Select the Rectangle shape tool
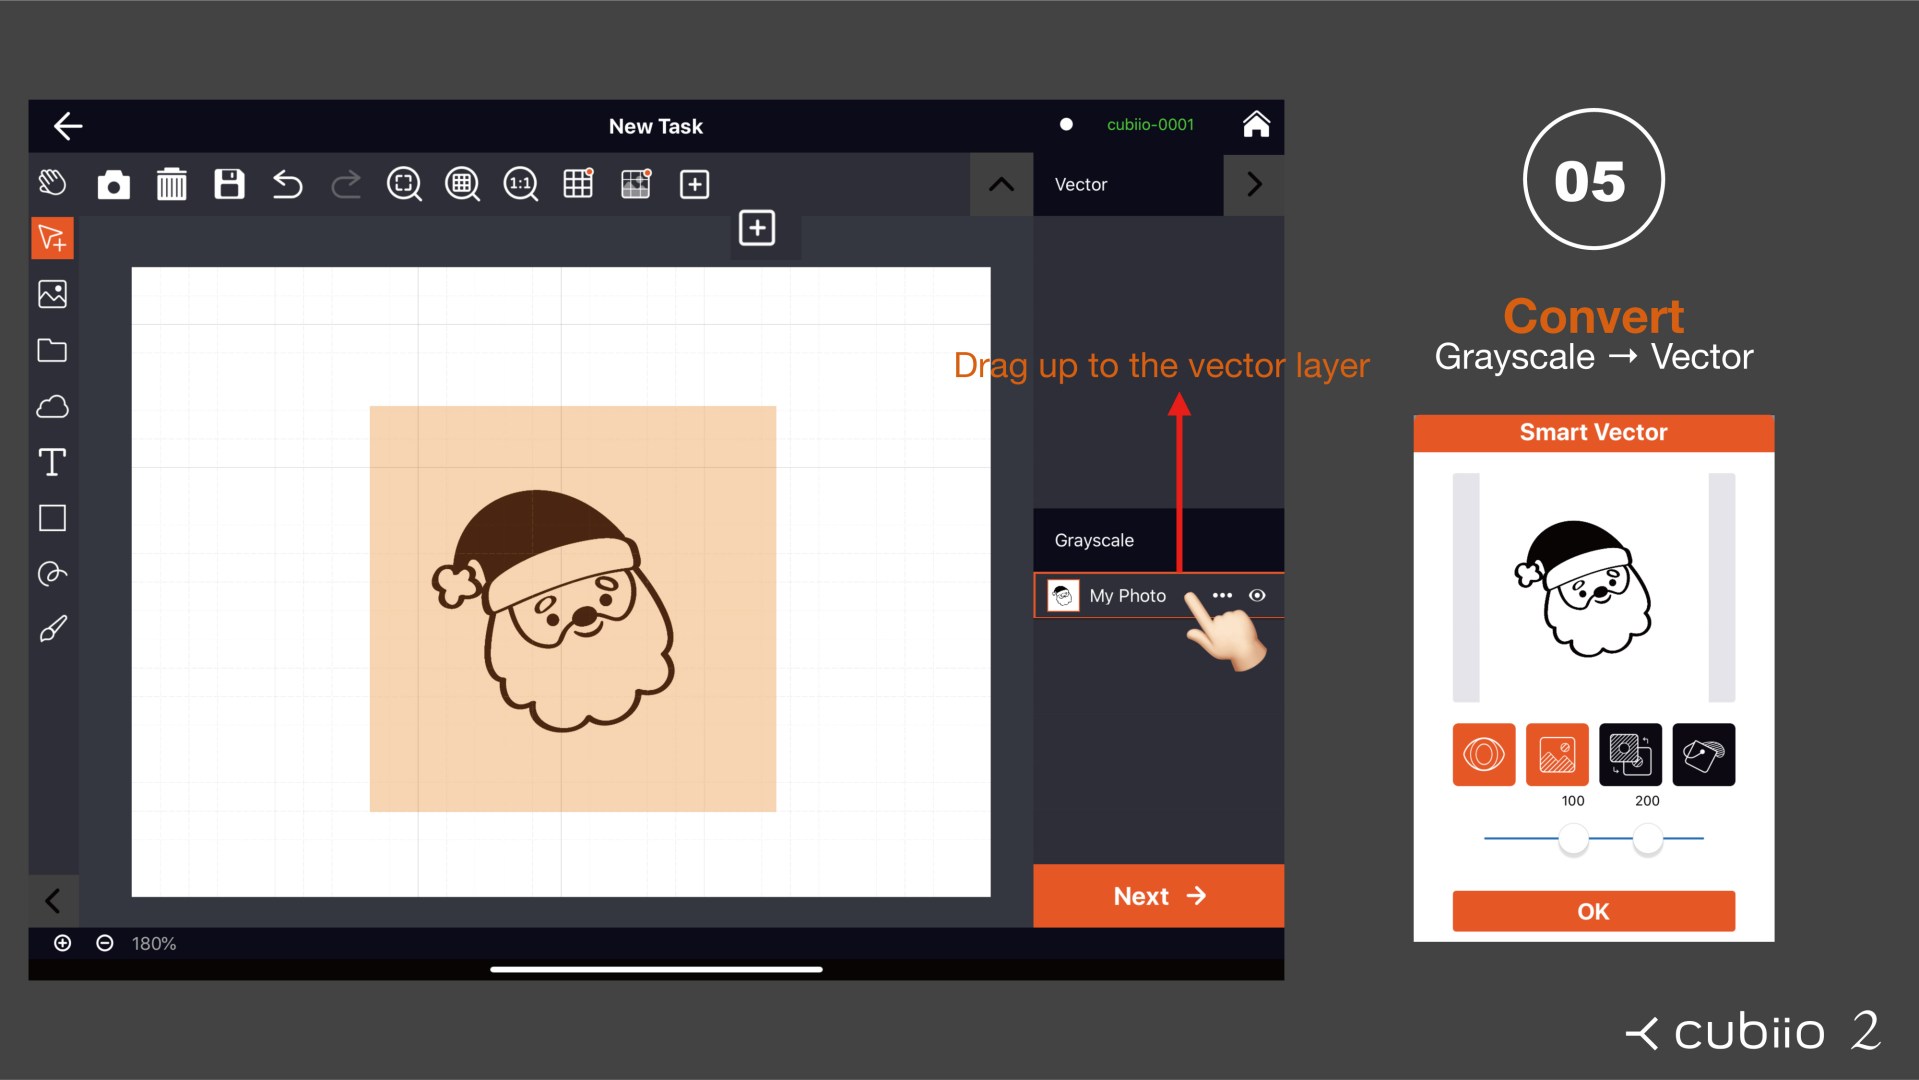 point(52,517)
